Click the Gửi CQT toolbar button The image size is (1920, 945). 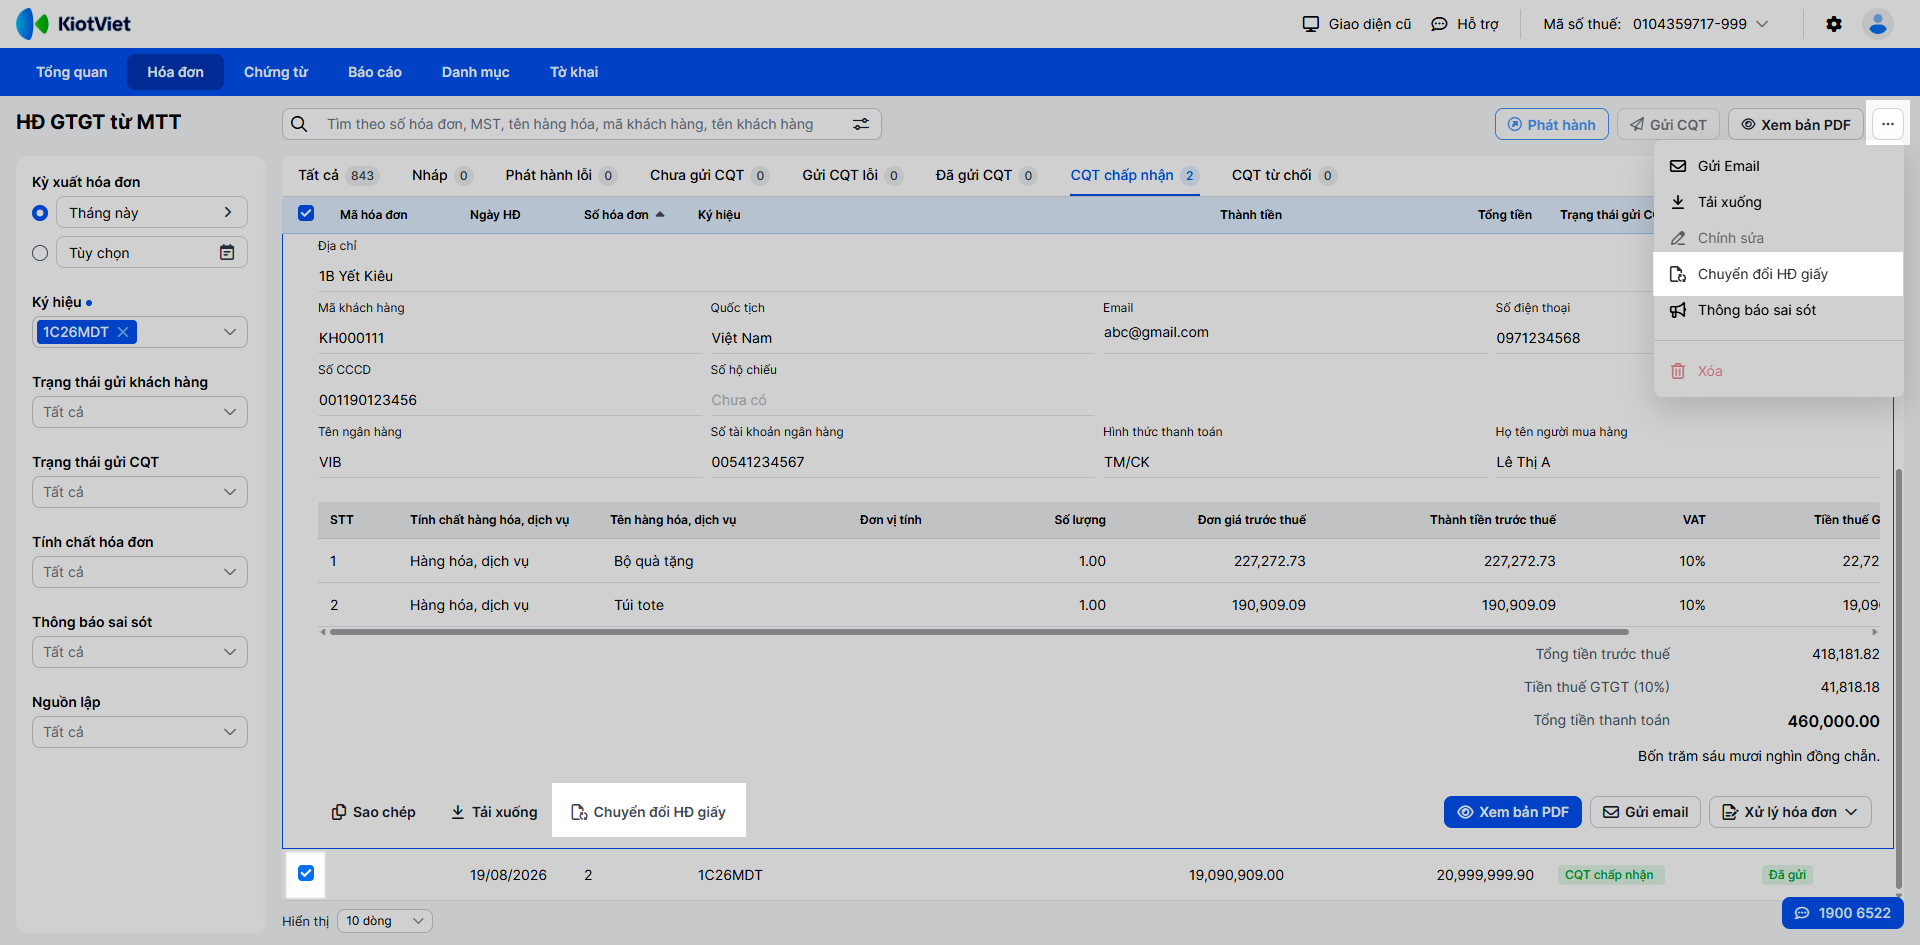(x=1668, y=124)
